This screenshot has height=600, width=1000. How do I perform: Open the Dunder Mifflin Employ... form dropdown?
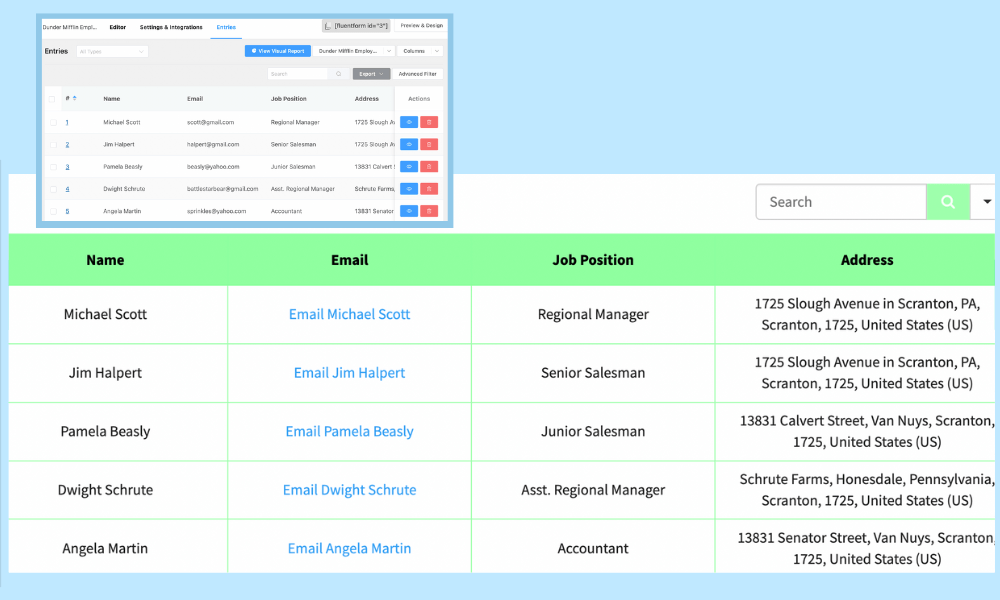pyautogui.click(x=354, y=51)
